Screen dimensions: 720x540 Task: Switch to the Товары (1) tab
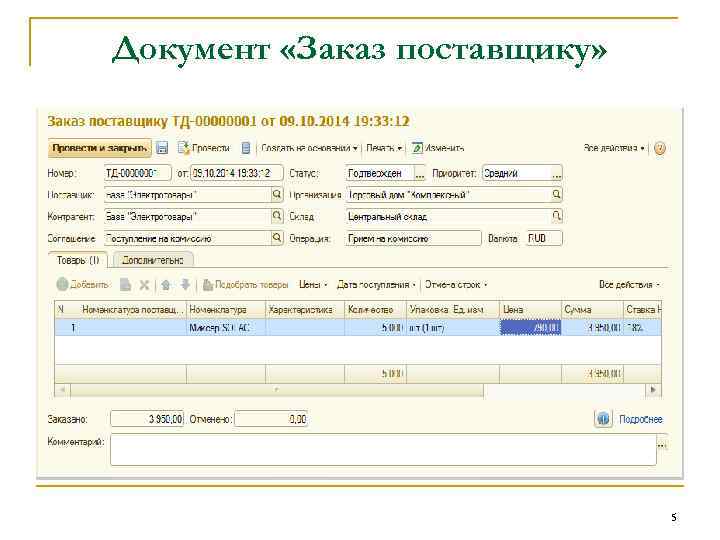click(78, 260)
